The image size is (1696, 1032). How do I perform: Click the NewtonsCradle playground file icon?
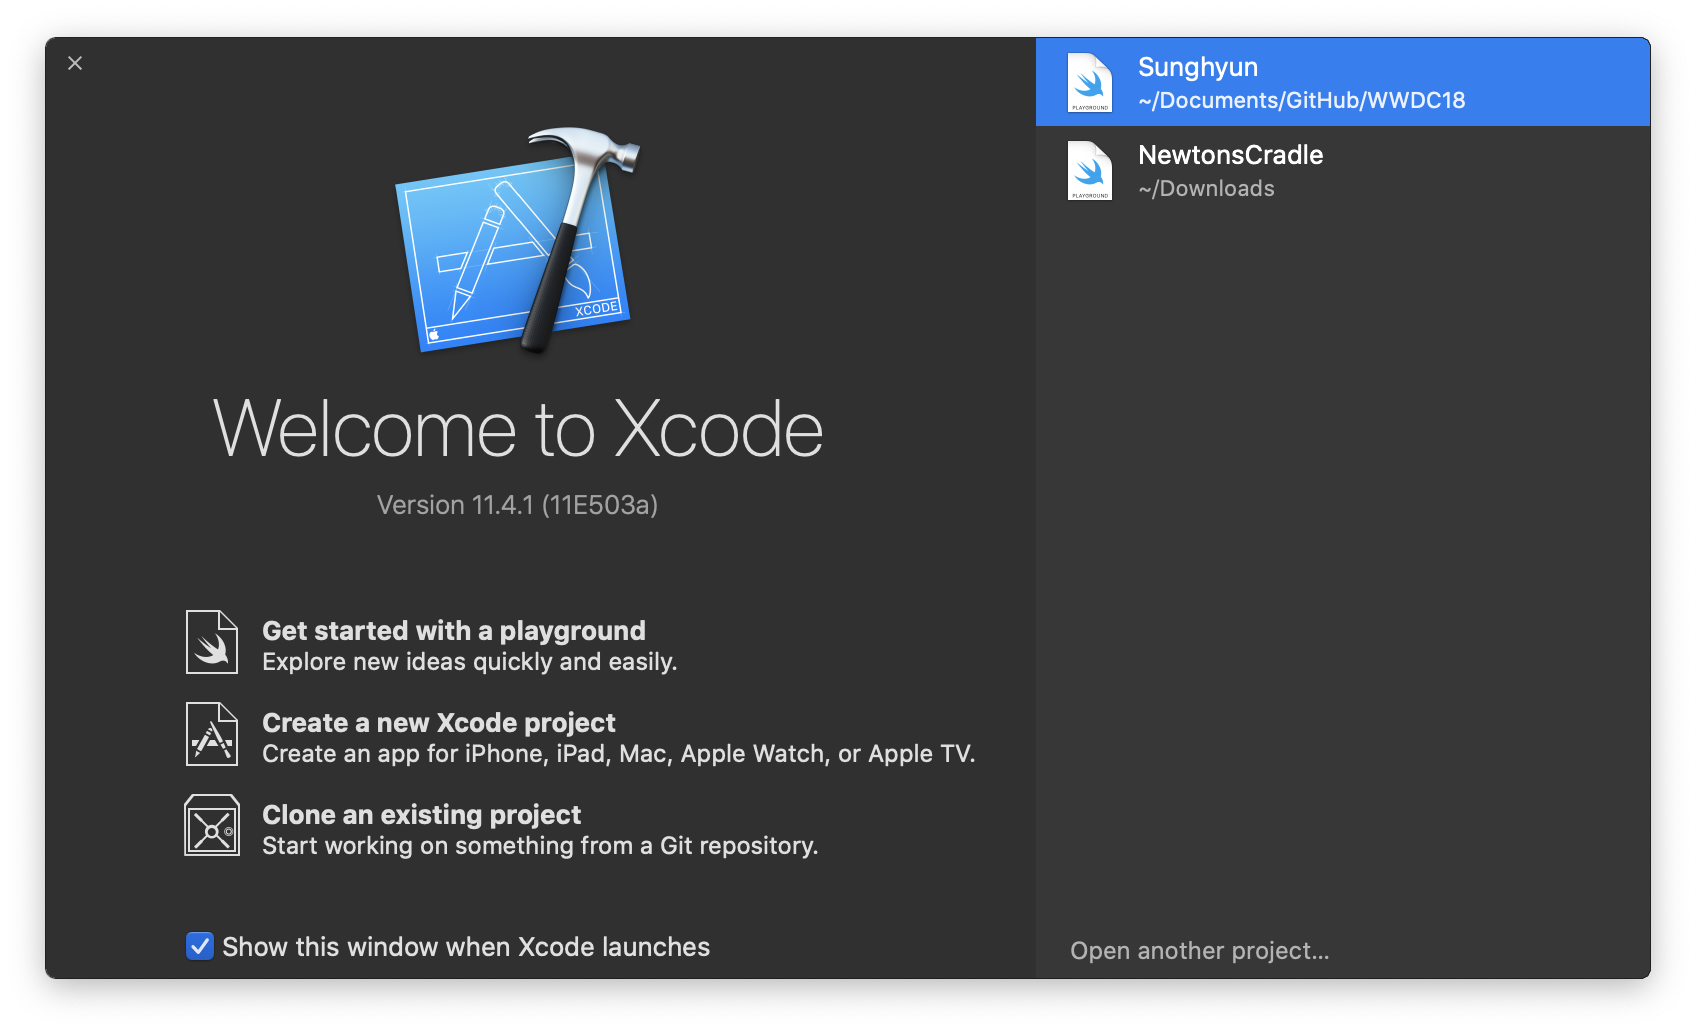click(1090, 170)
